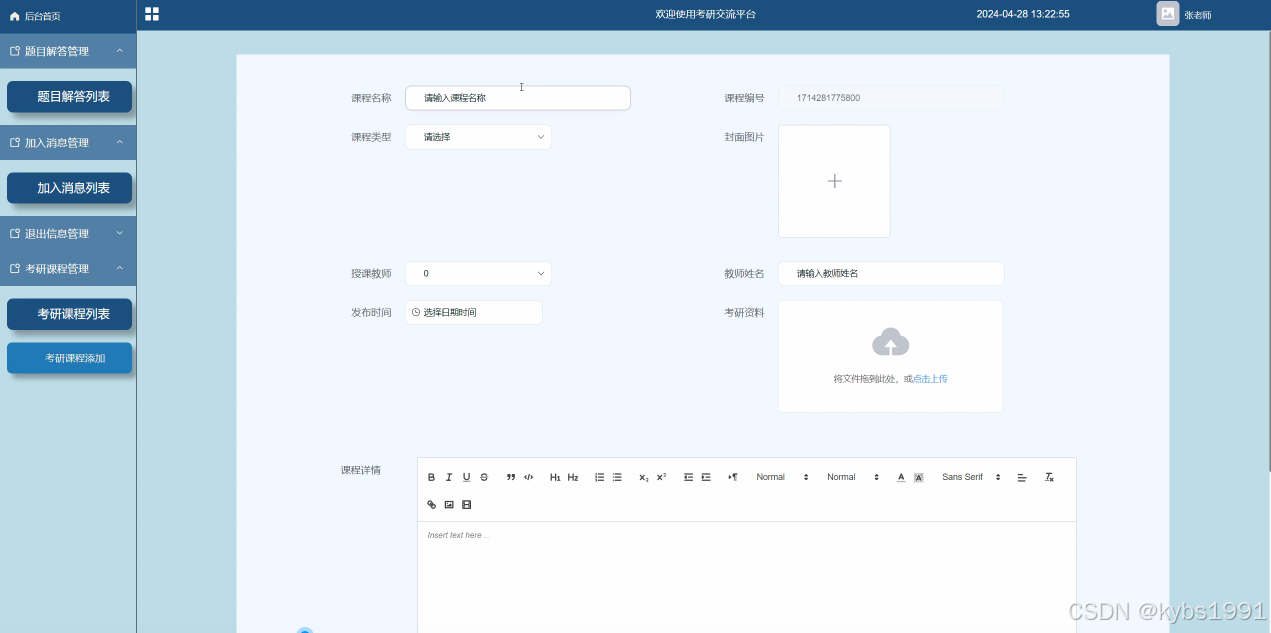Viewport: 1271px width, 633px height.
Task: Click the cloud upload icon
Action: point(890,342)
